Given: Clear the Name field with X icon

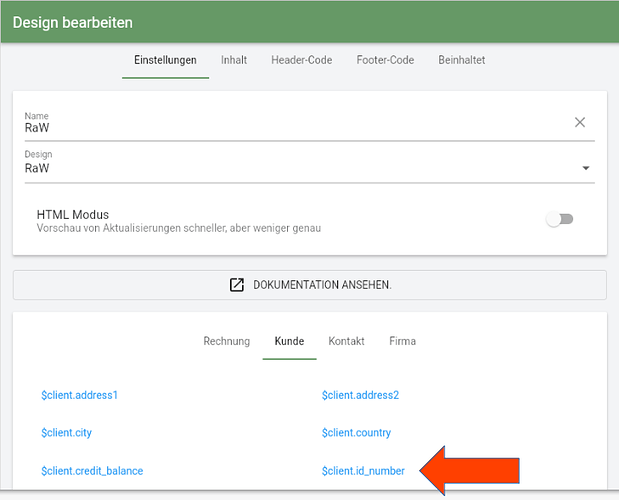Looking at the screenshot, I should [580, 122].
